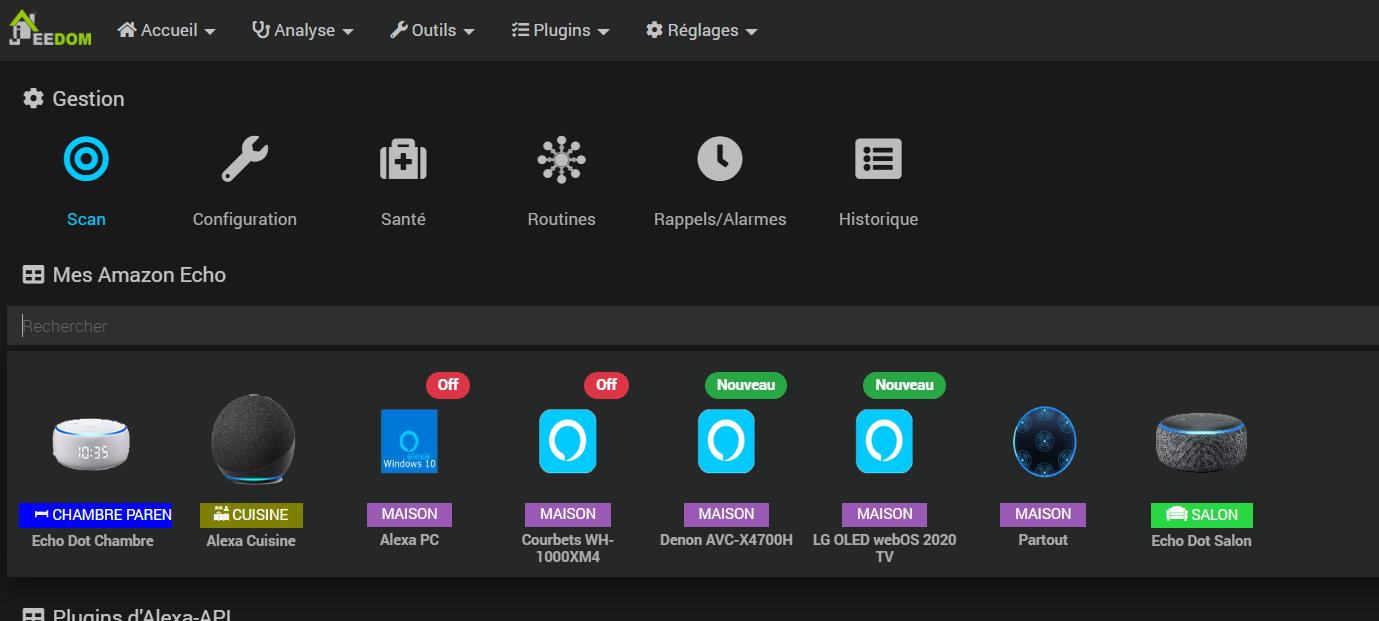Click the MAISON tag above Alexa PC

point(409,514)
